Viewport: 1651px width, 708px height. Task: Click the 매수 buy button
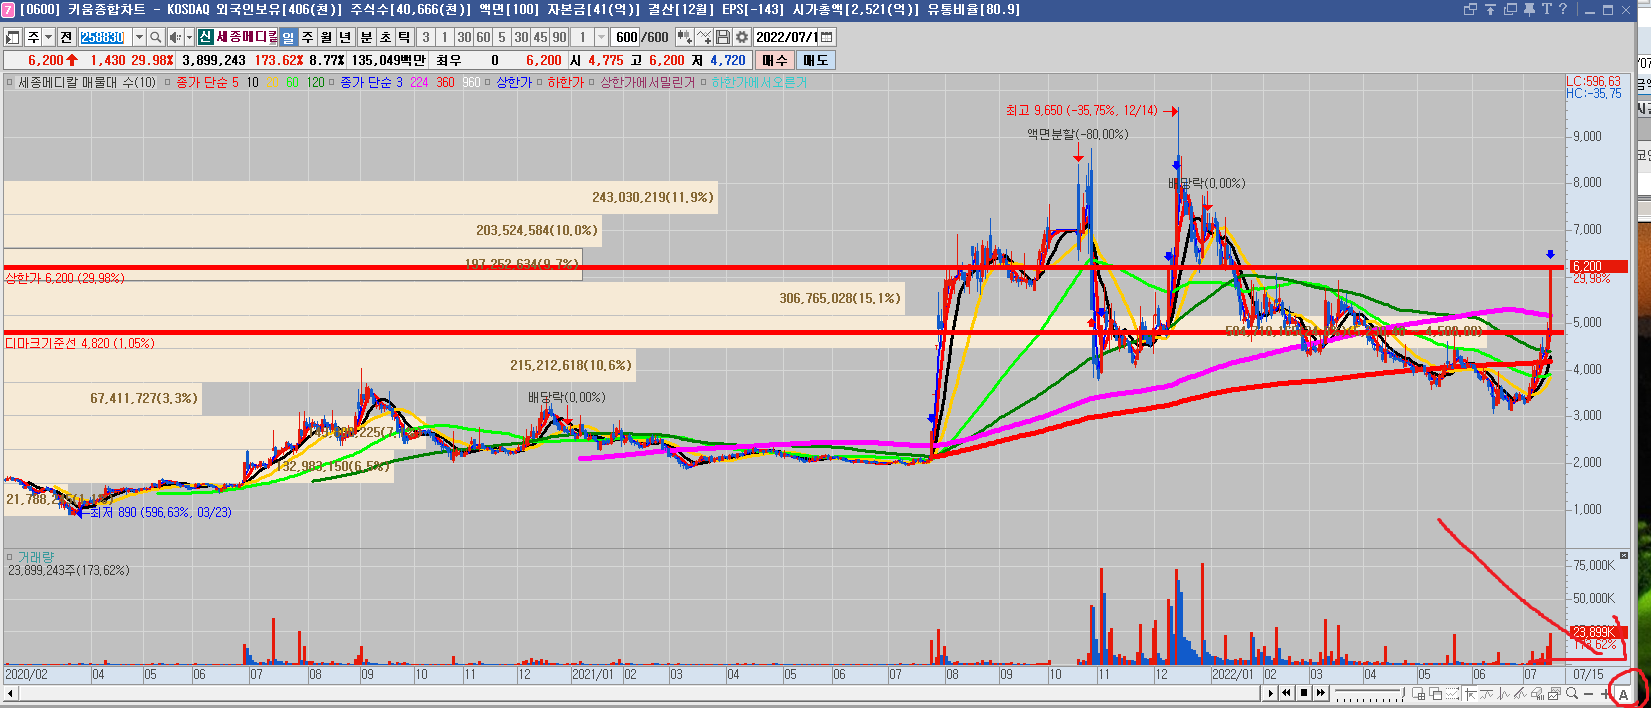point(775,60)
